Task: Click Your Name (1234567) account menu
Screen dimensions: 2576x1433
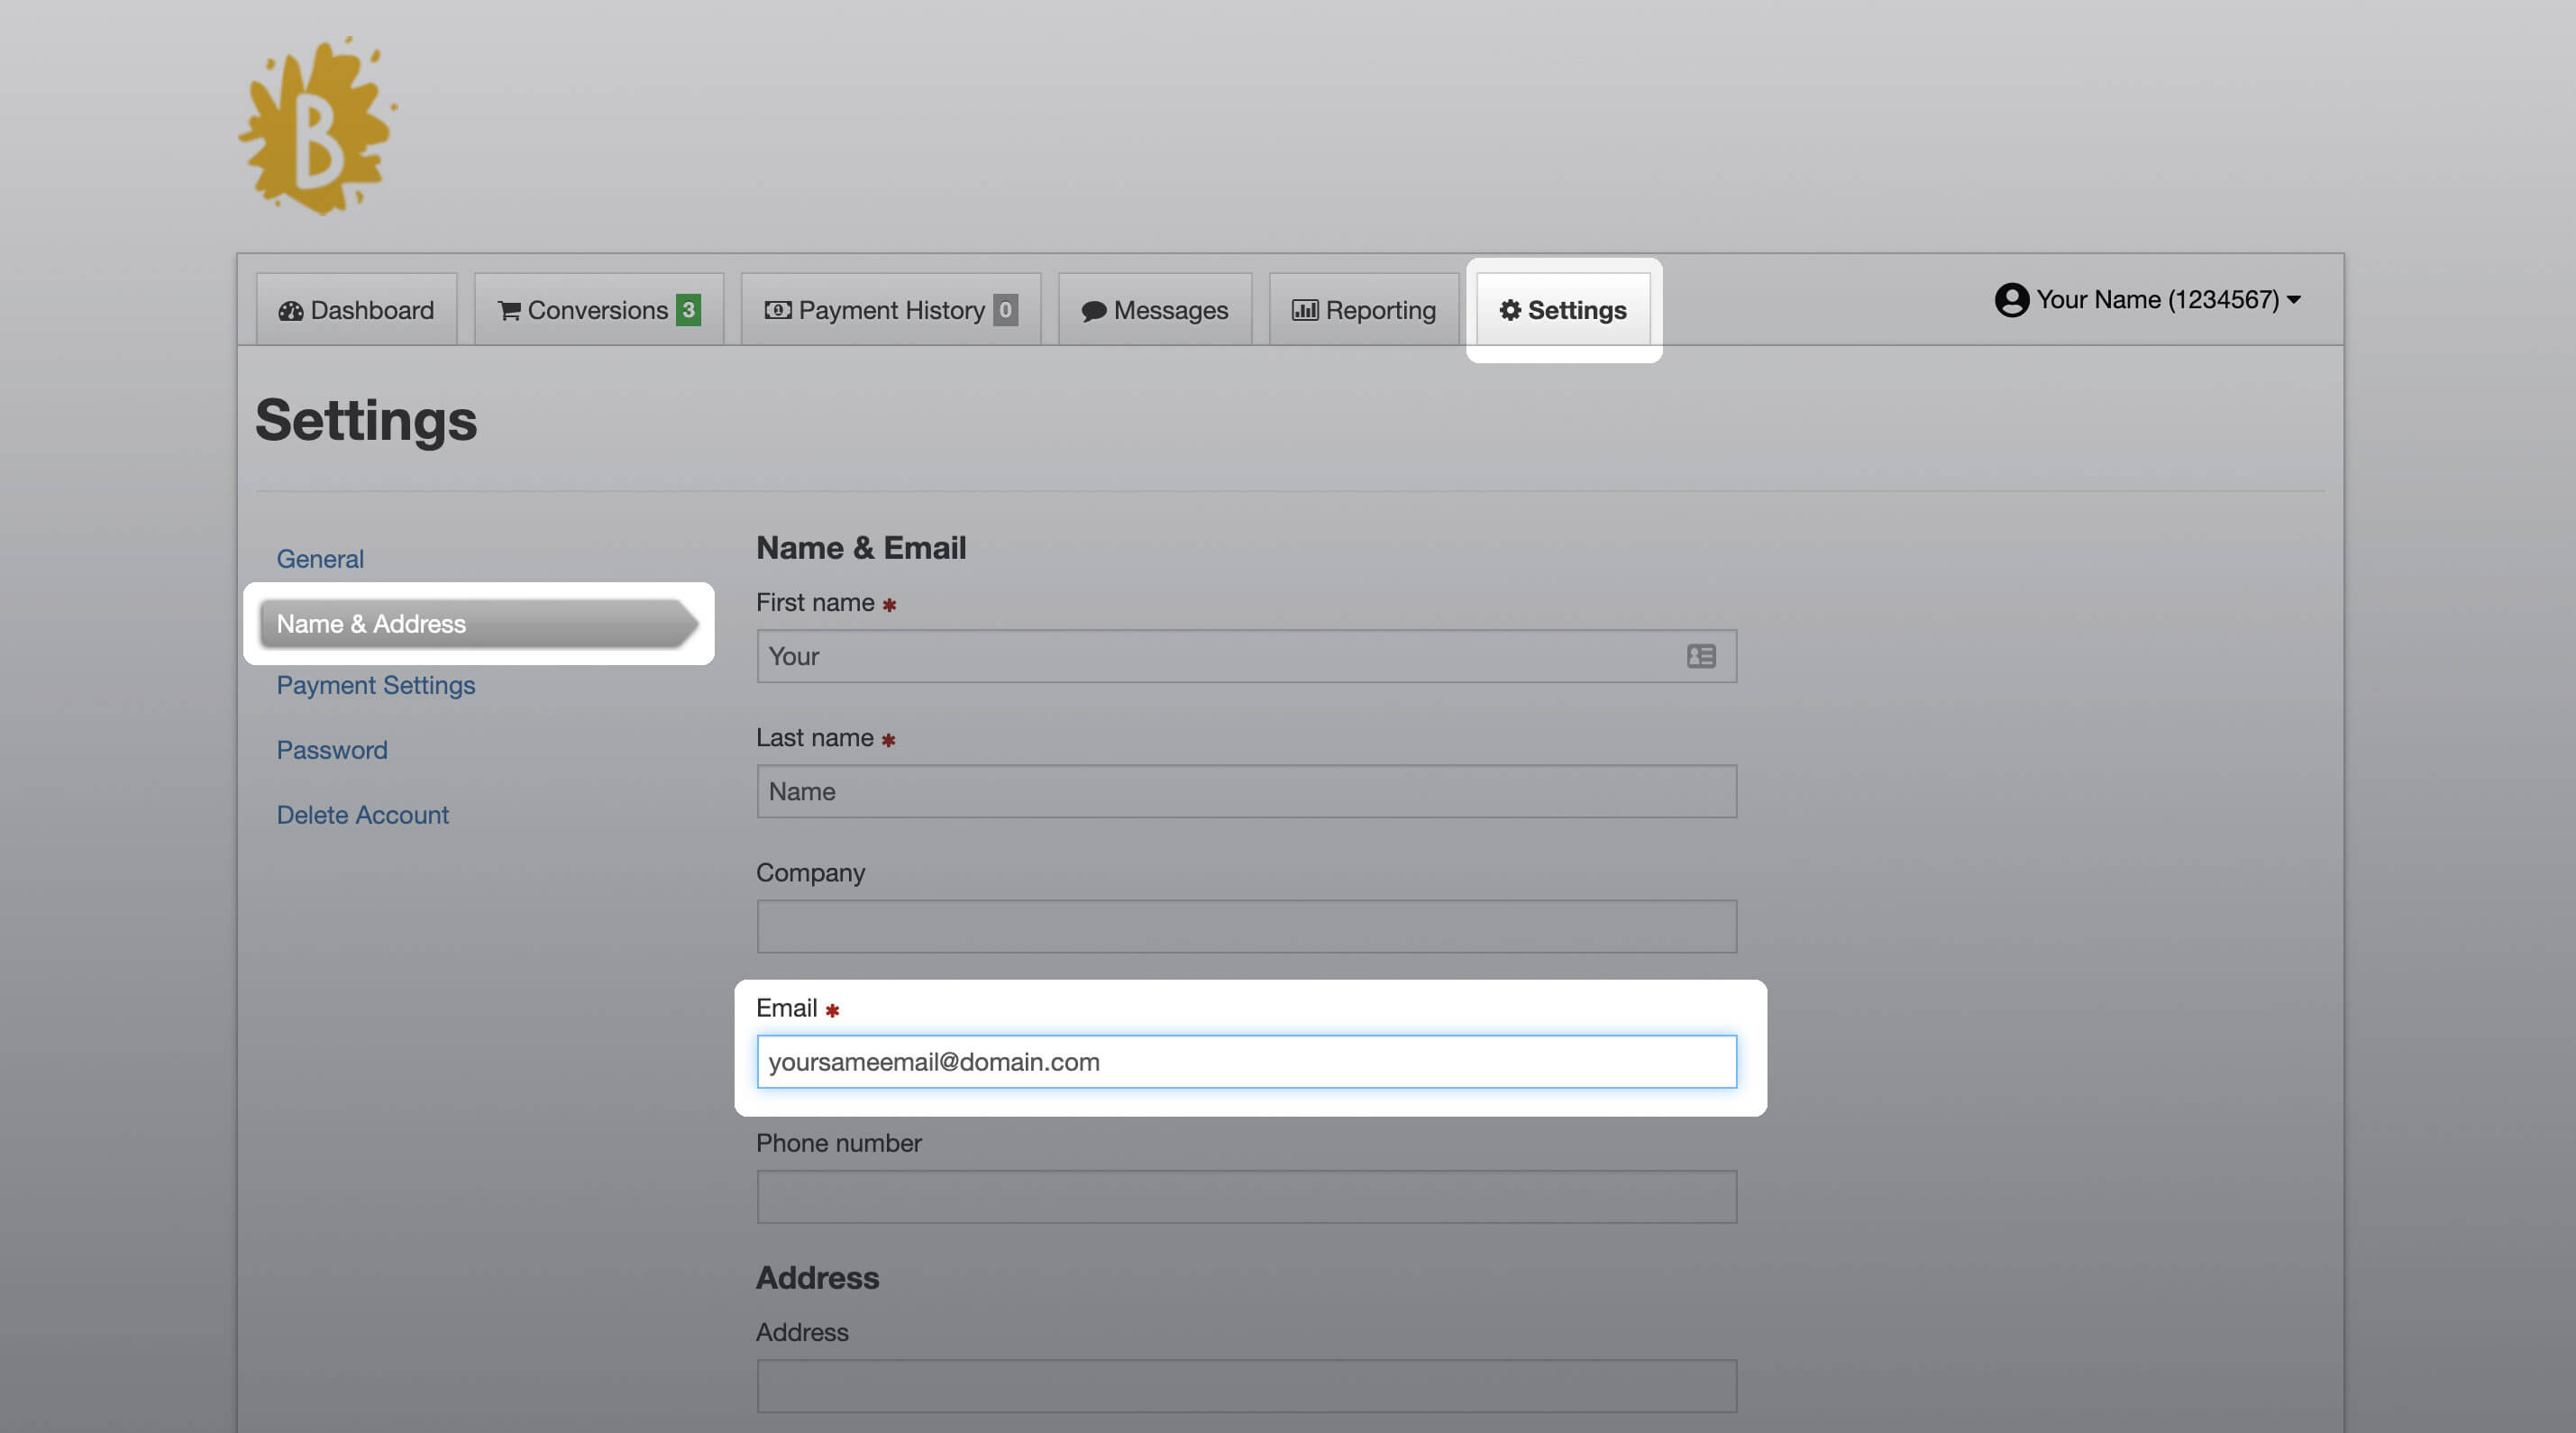Action: (x=2148, y=300)
